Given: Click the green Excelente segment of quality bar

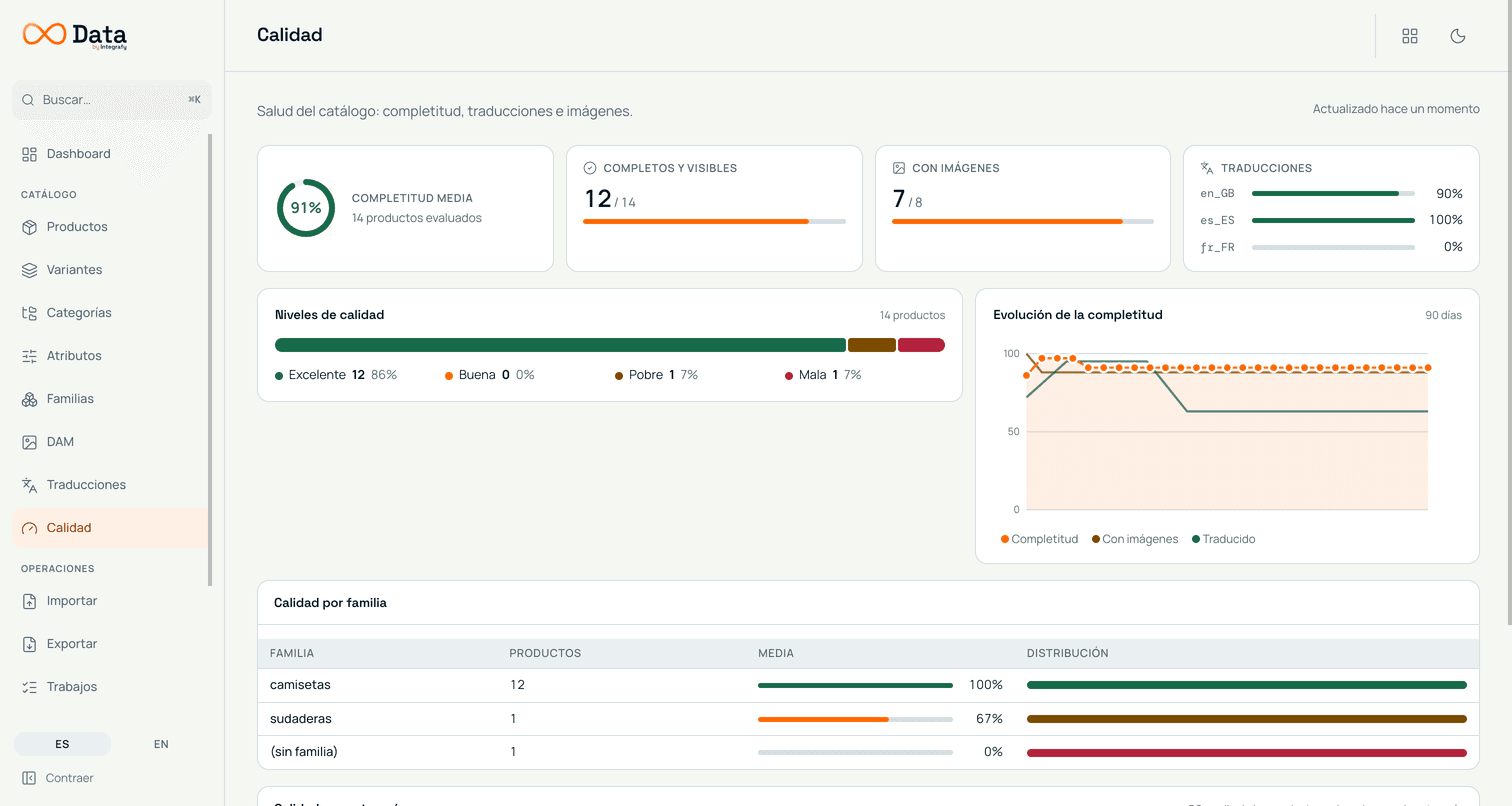Looking at the screenshot, I should coord(560,345).
